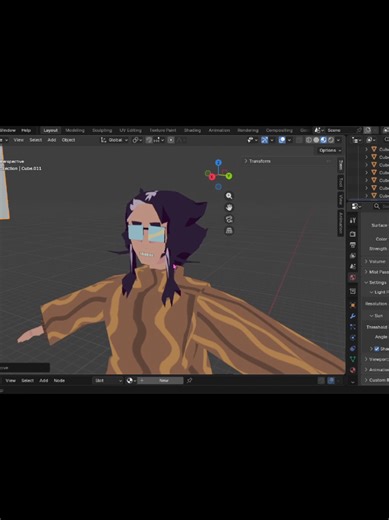The image size is (389, 520).
Task: Switch to rendered viewport shading
Action: (331, 140)
